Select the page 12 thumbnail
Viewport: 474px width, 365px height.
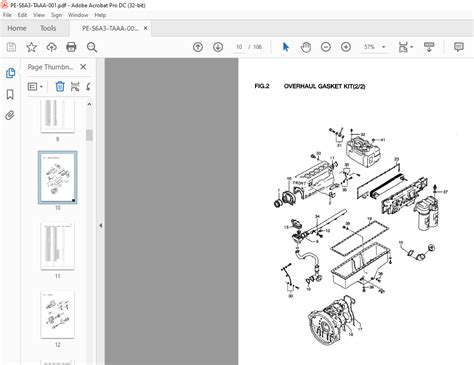pos(58,315)
